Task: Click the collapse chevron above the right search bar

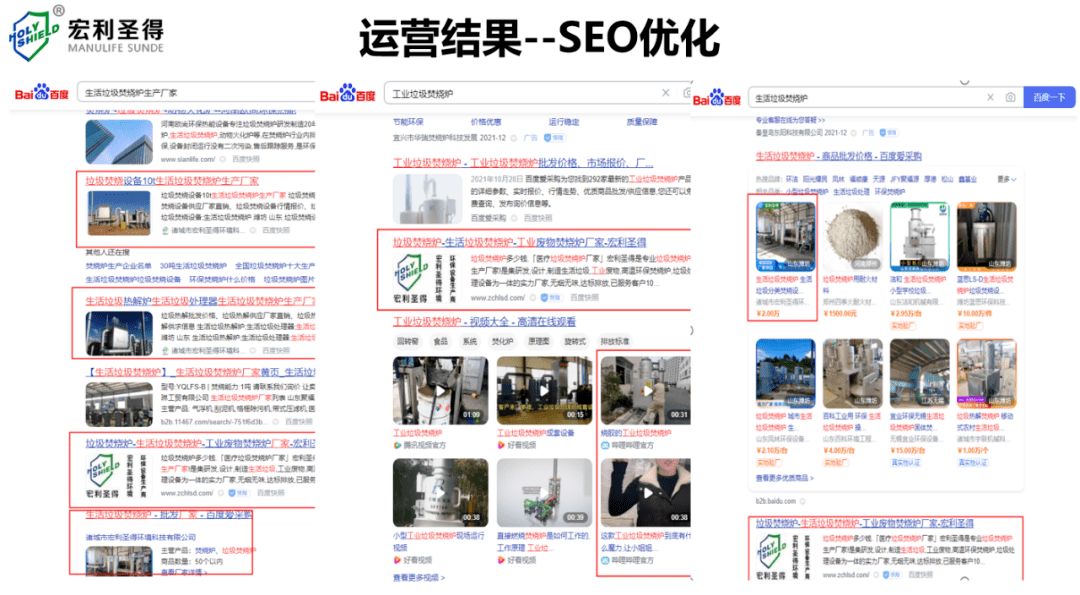Action: point(964,80)
